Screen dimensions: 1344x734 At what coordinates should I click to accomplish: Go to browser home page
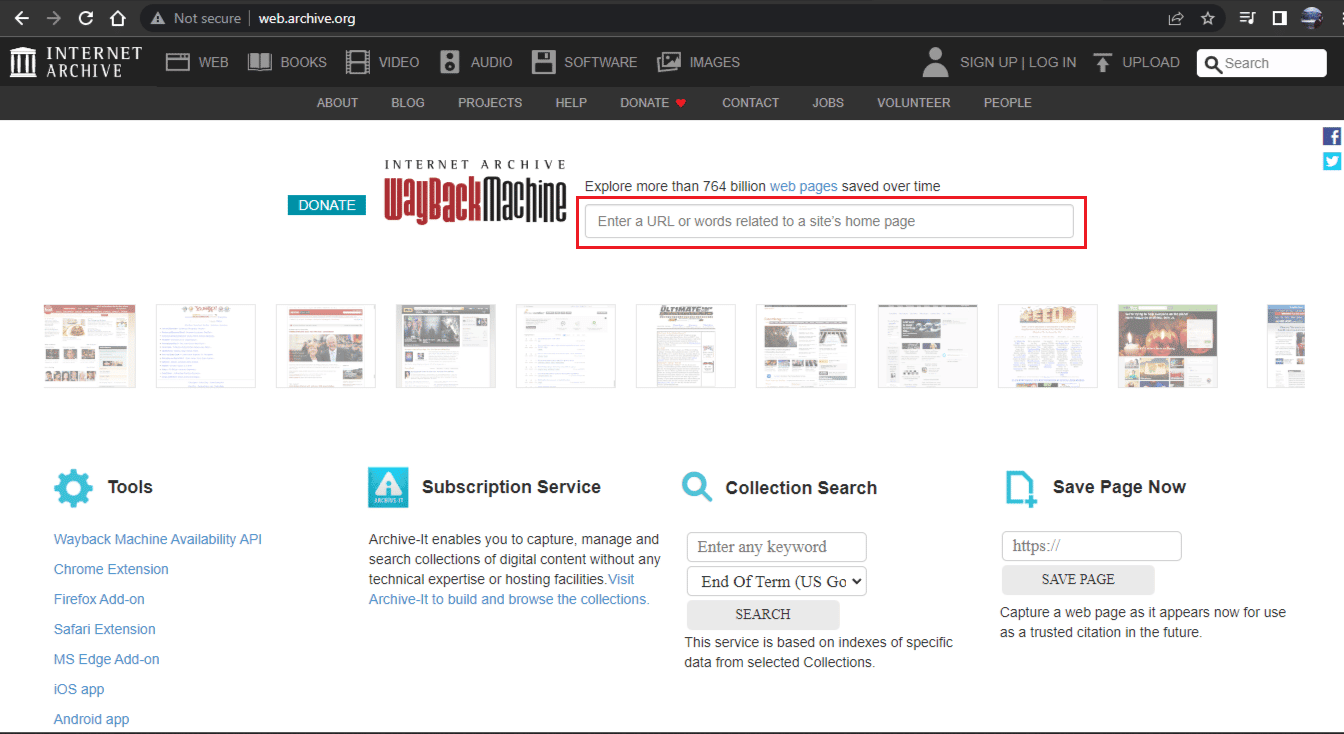(118, 18)
